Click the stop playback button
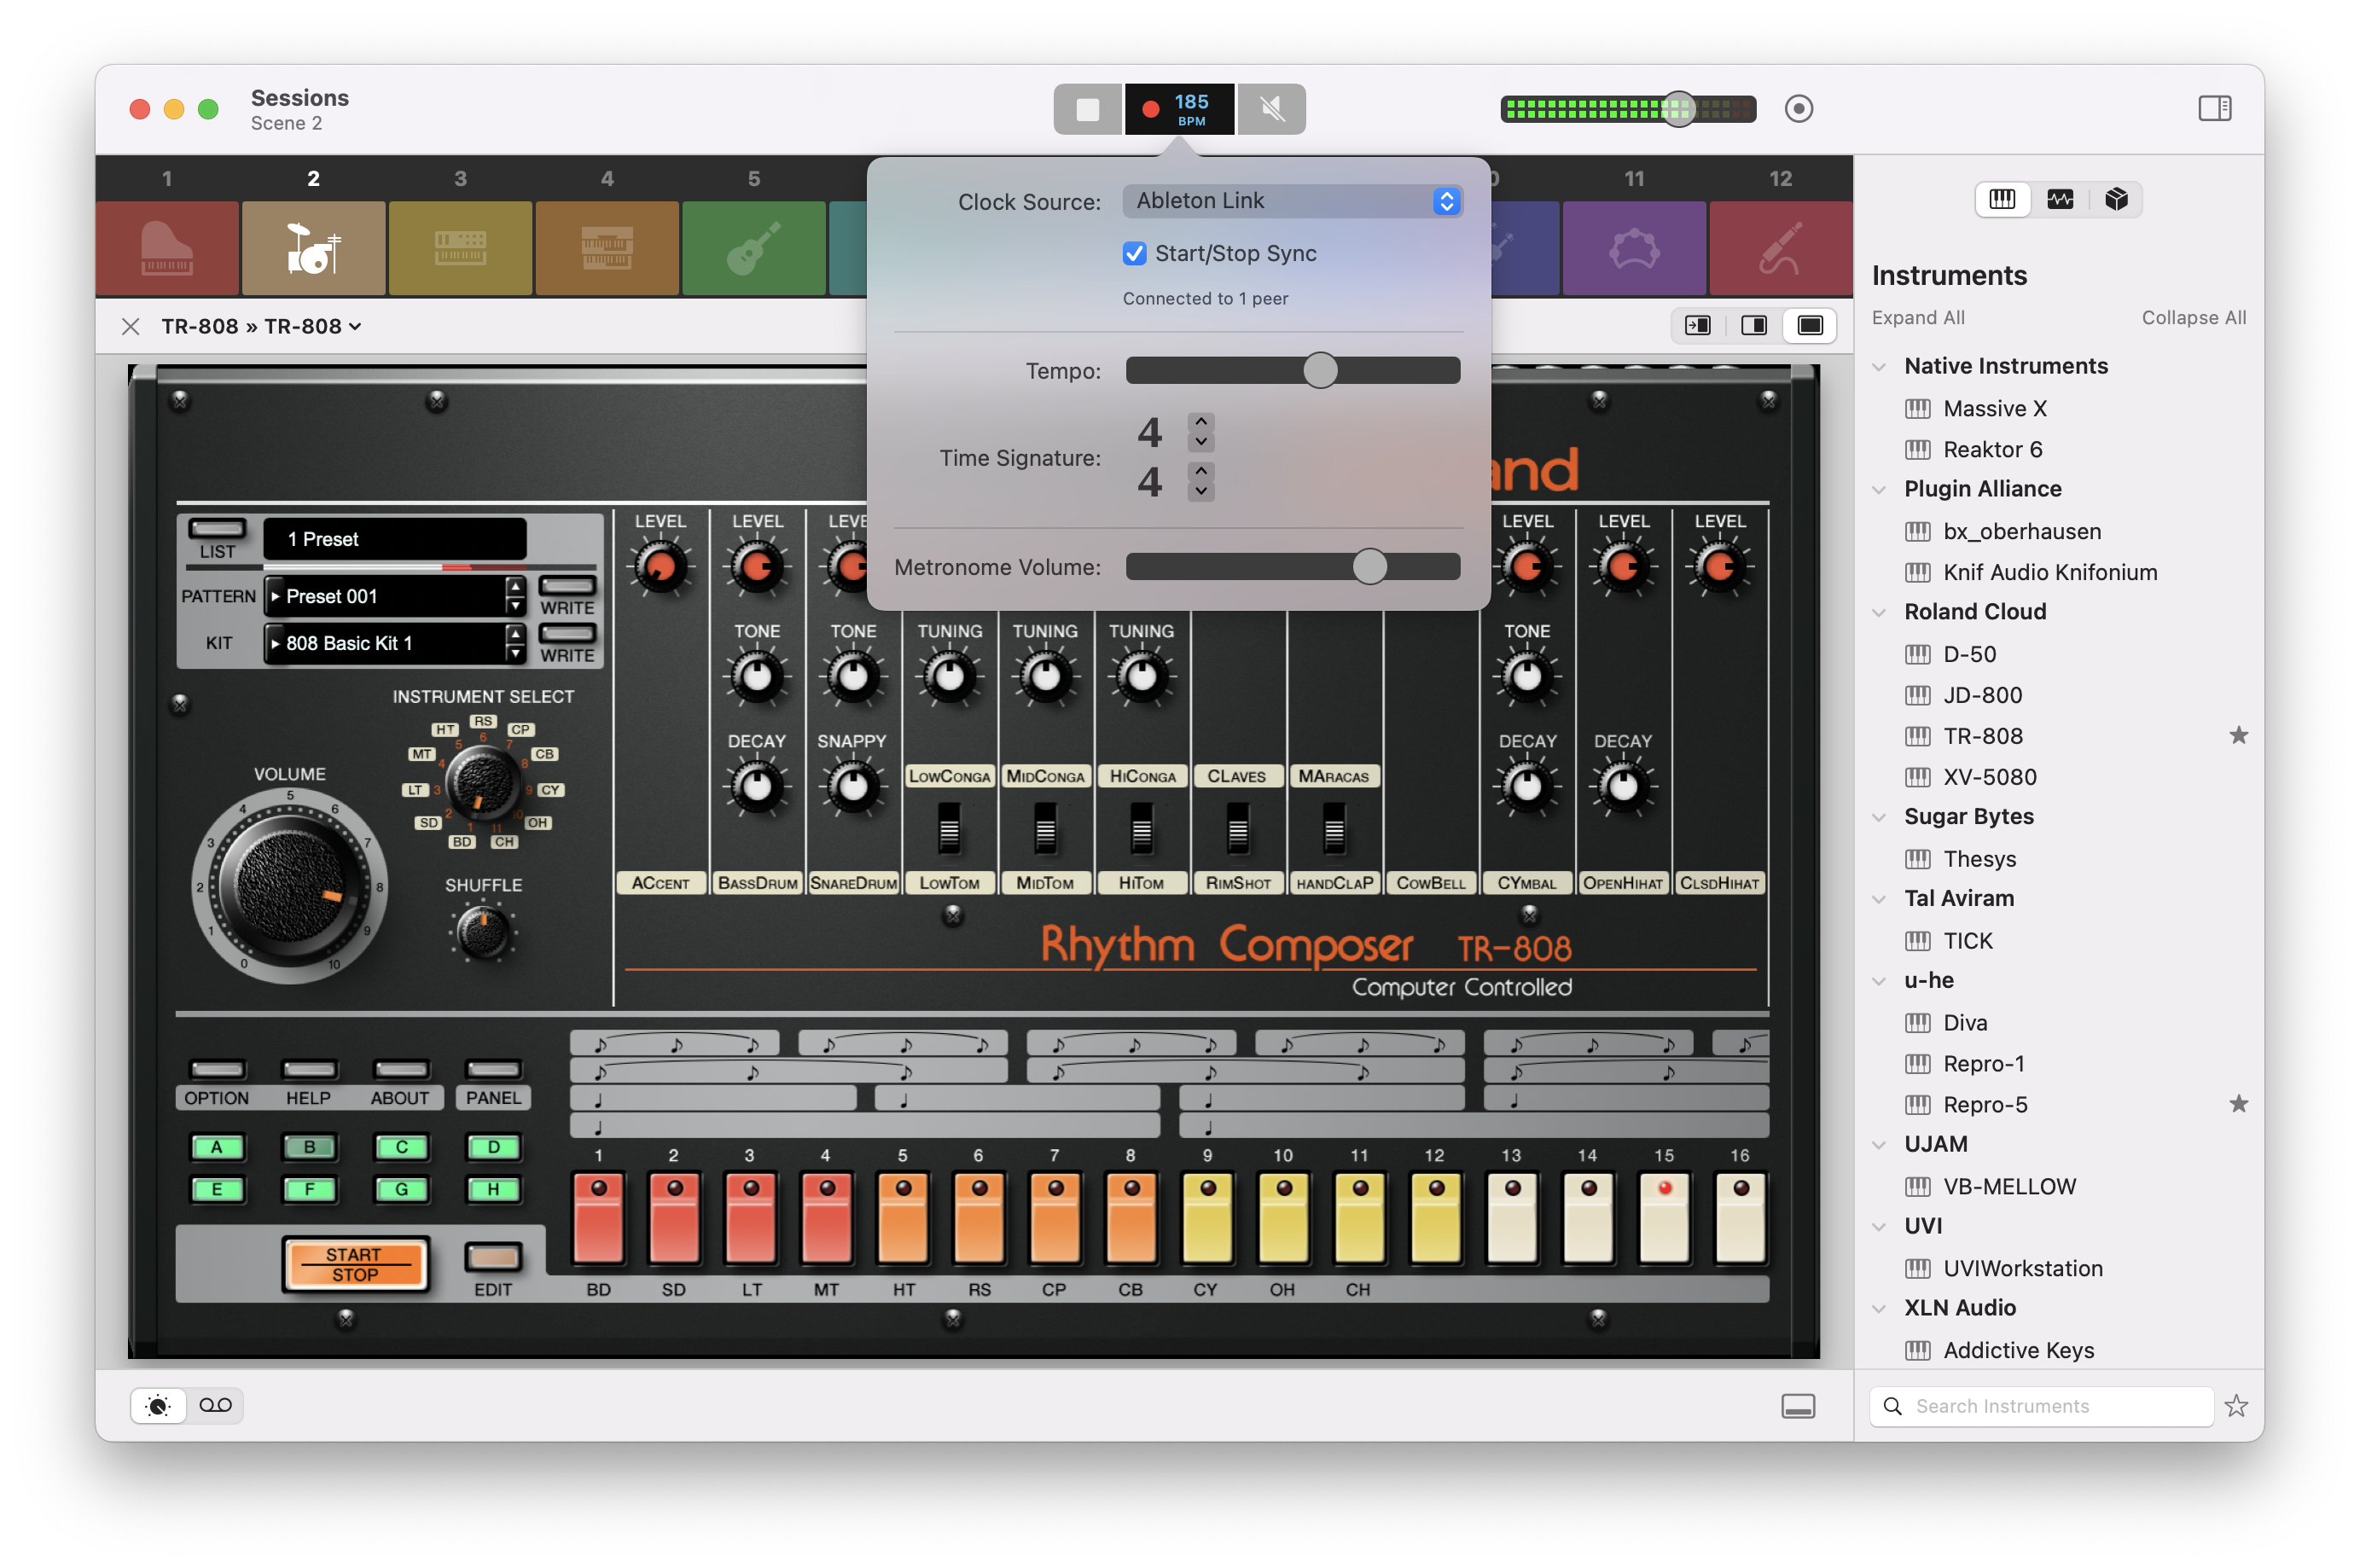2360x1568 pixels. click(1087, 109)
